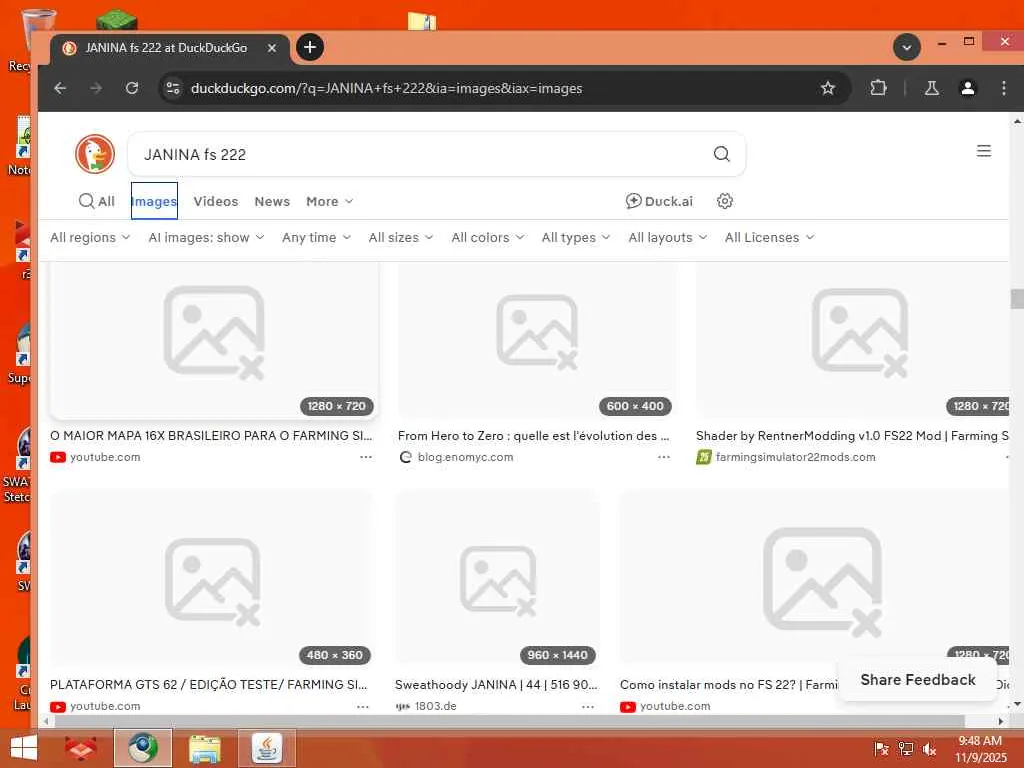Image resolution: width=1024 pixels, height=768 pixels.
Task: Open more options for the Sweathoody JANINA result
Action: click(x=588, y=707)
